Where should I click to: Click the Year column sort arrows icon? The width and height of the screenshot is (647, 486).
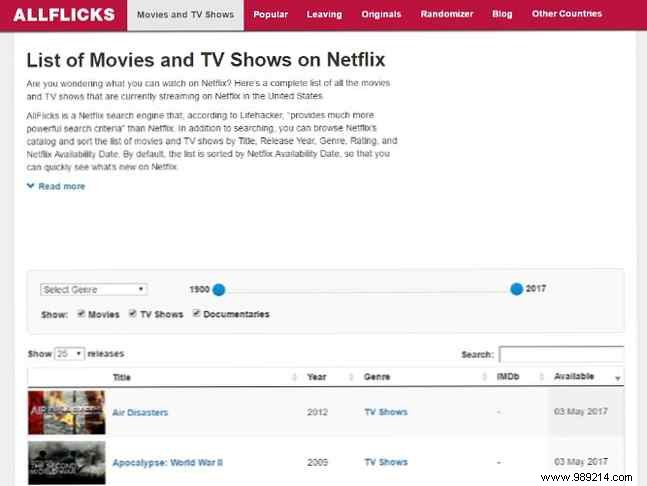tap(351, 377)
